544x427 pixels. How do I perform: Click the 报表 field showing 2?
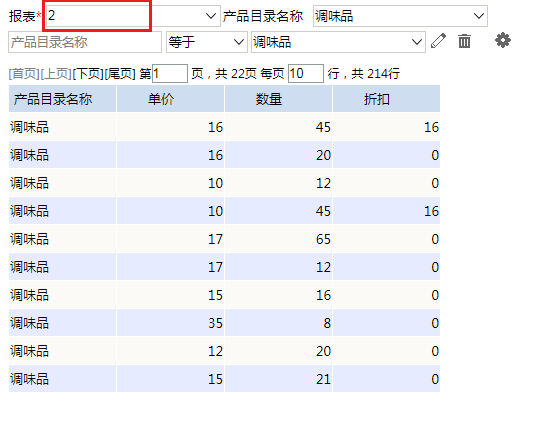97,16
